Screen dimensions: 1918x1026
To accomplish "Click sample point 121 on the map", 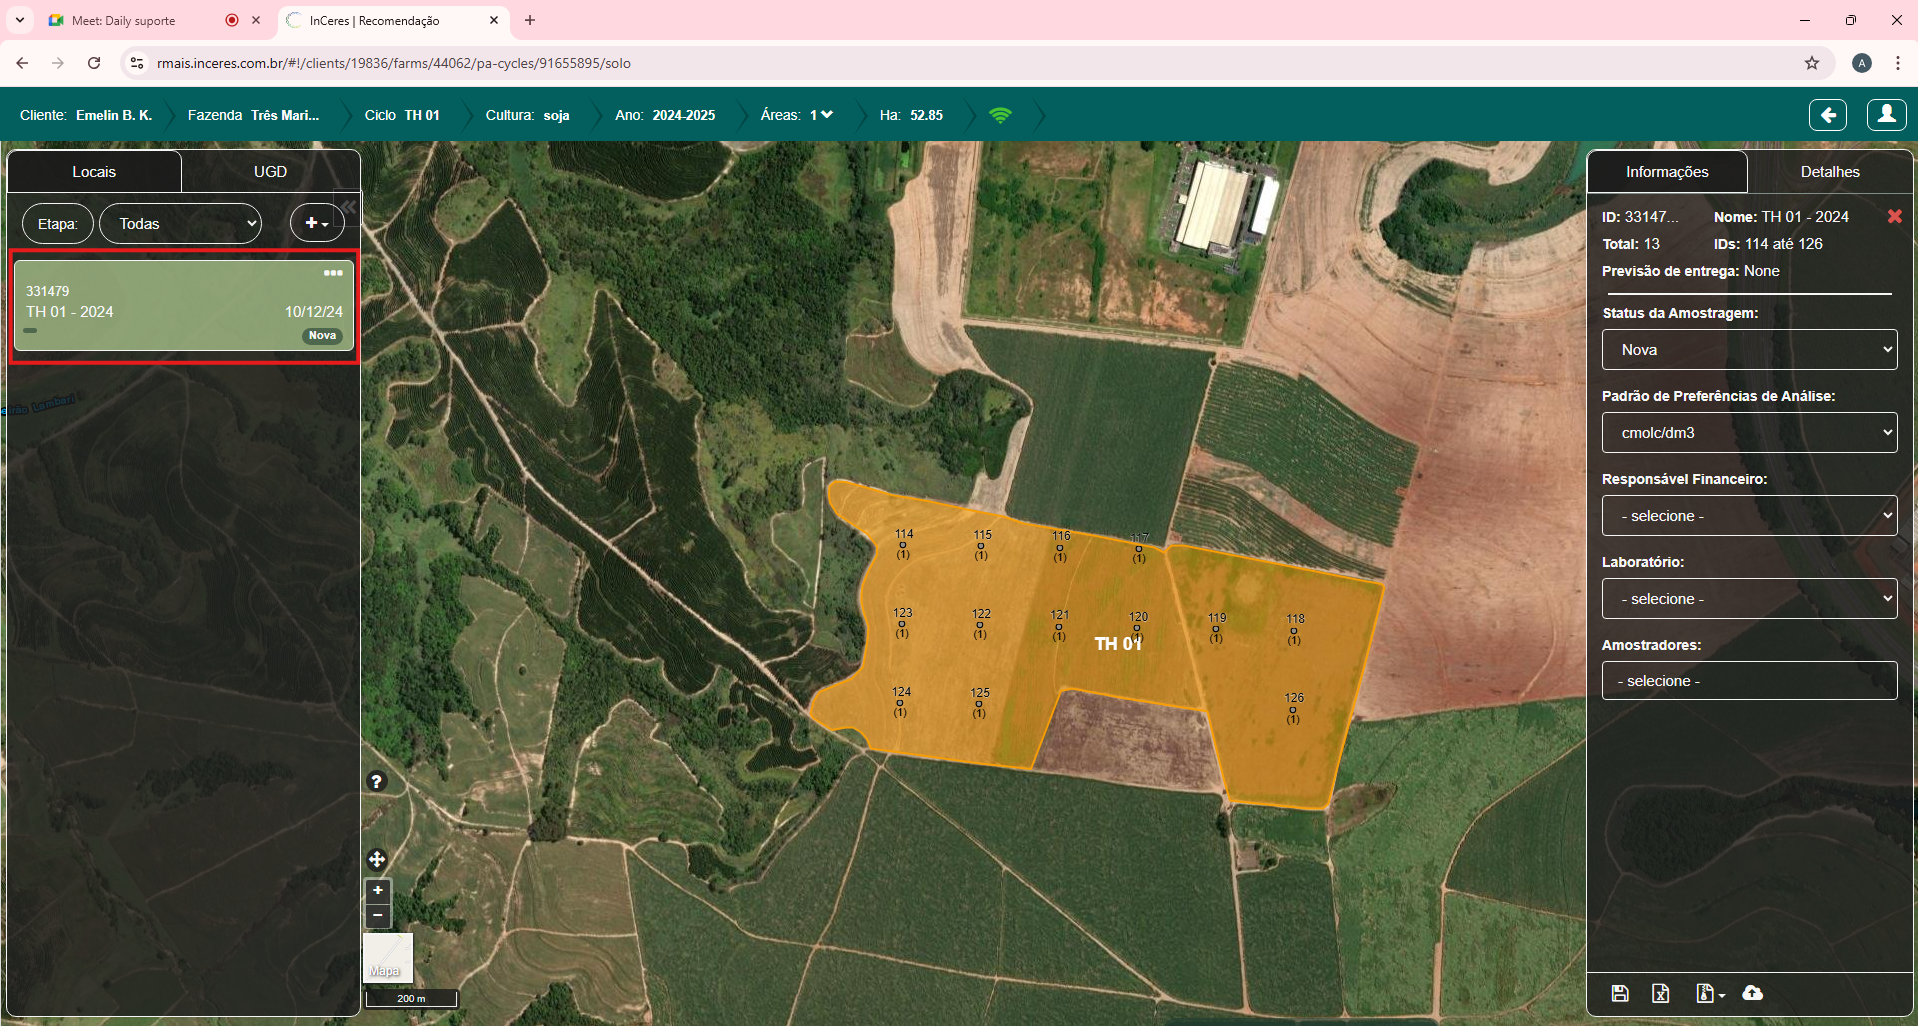I will coord(1059,626).
